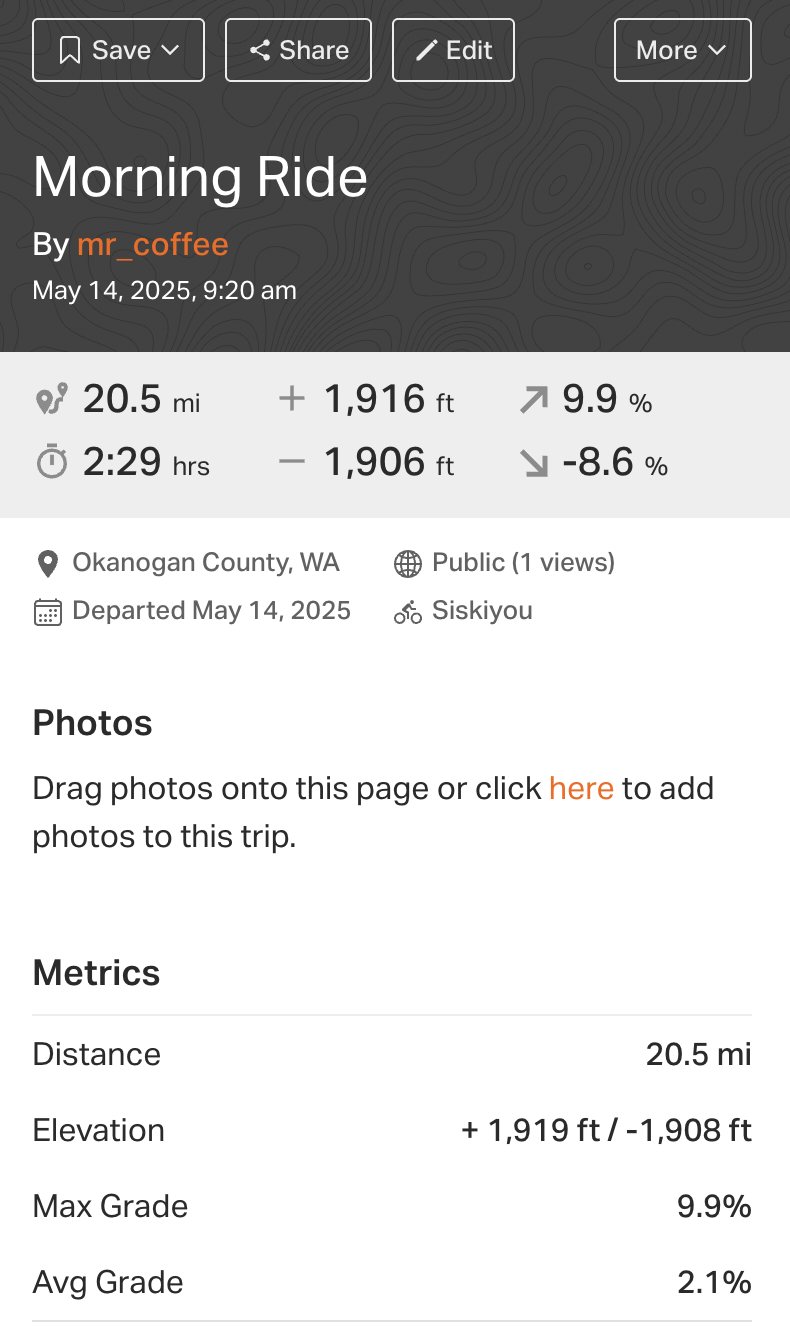
Task: Expand the Save dropdown chevron
Action: pos(170,51)
